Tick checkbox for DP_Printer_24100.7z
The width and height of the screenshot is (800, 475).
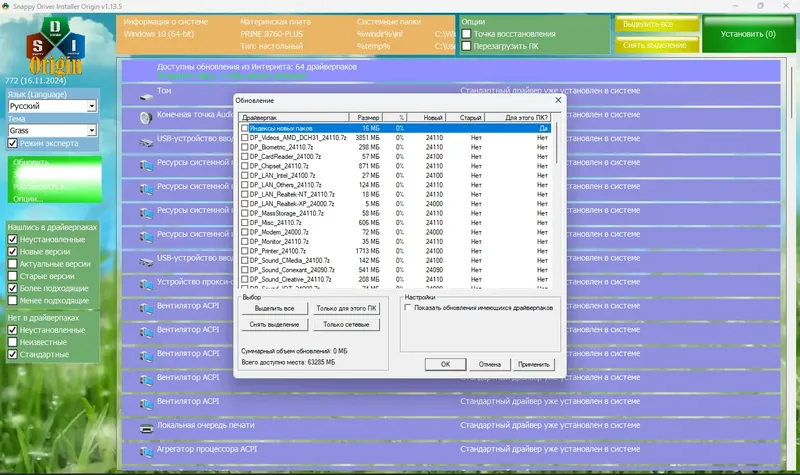245,251
